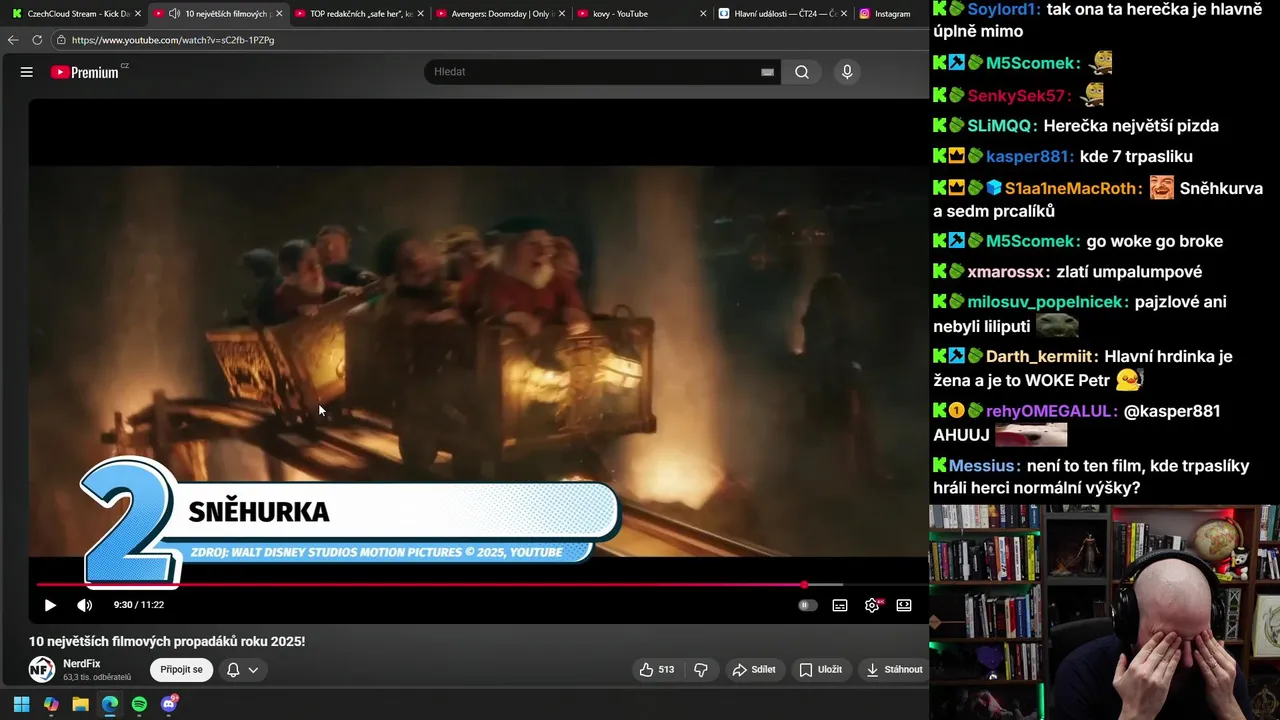
Task: Save the video with Uložit
Action: [821, 670]
